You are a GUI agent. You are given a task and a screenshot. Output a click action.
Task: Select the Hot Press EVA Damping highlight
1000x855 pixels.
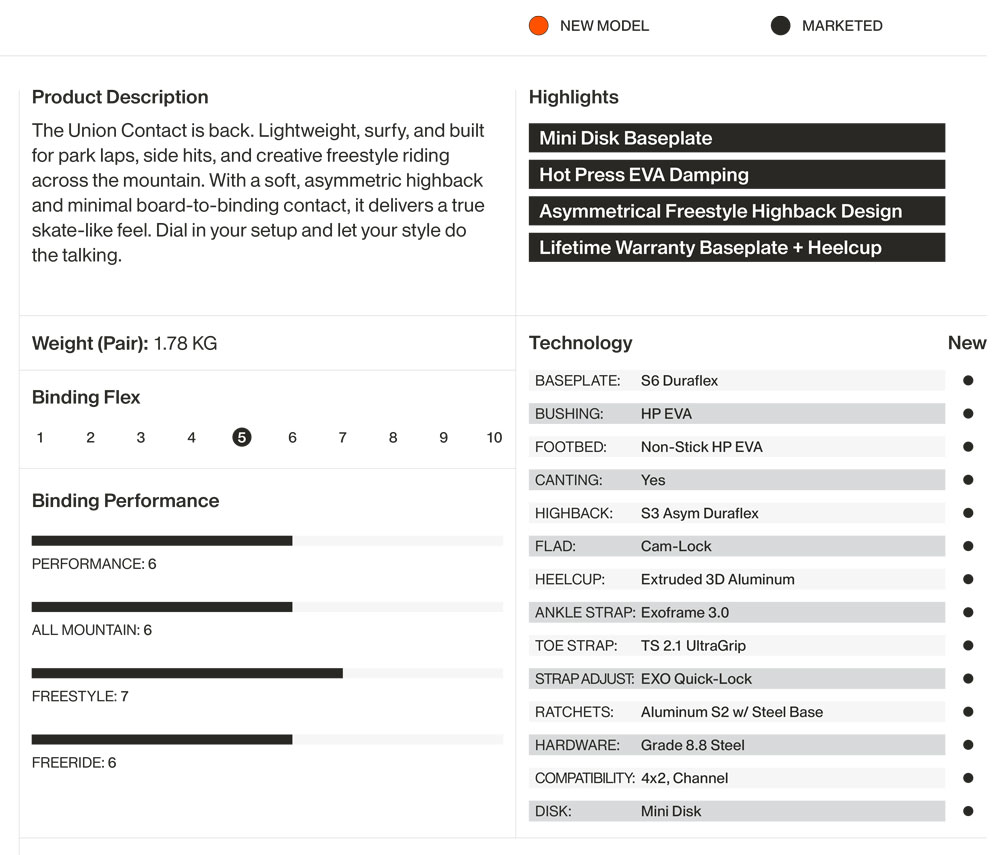coord(736,175)
